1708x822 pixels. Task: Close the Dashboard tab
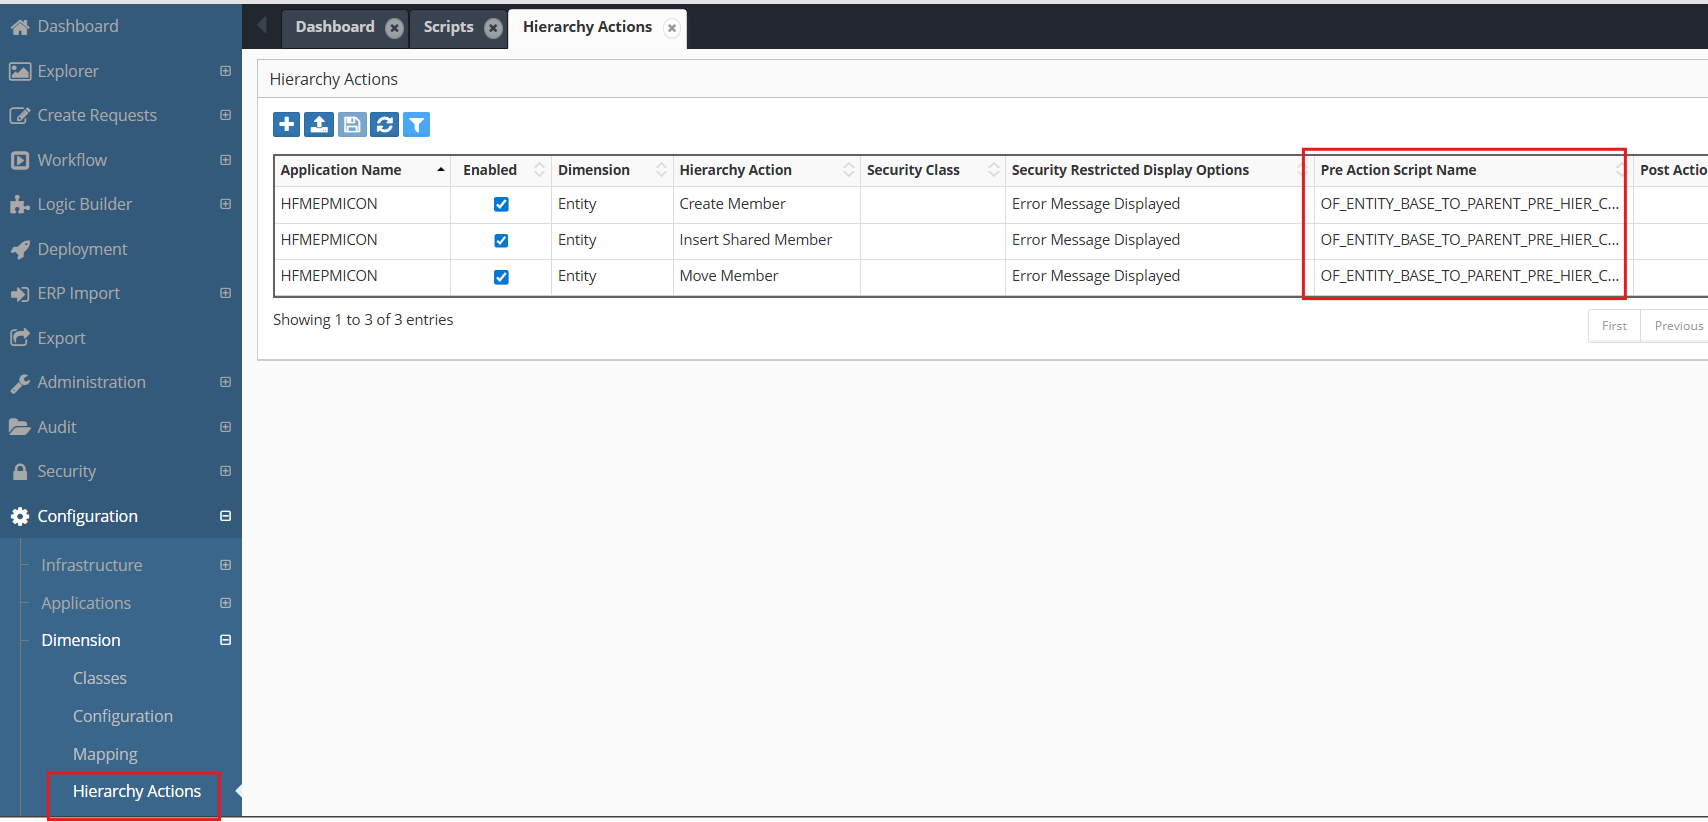395,28
